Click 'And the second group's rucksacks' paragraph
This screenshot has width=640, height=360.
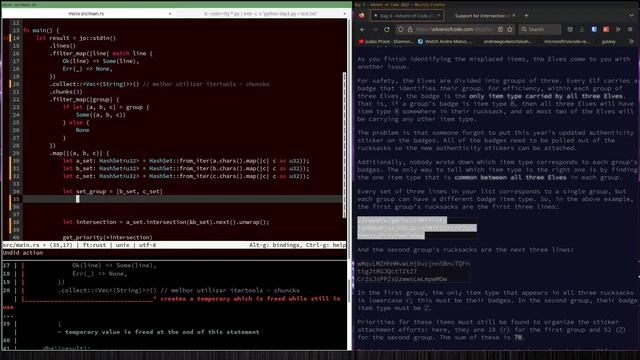point(465,249)
